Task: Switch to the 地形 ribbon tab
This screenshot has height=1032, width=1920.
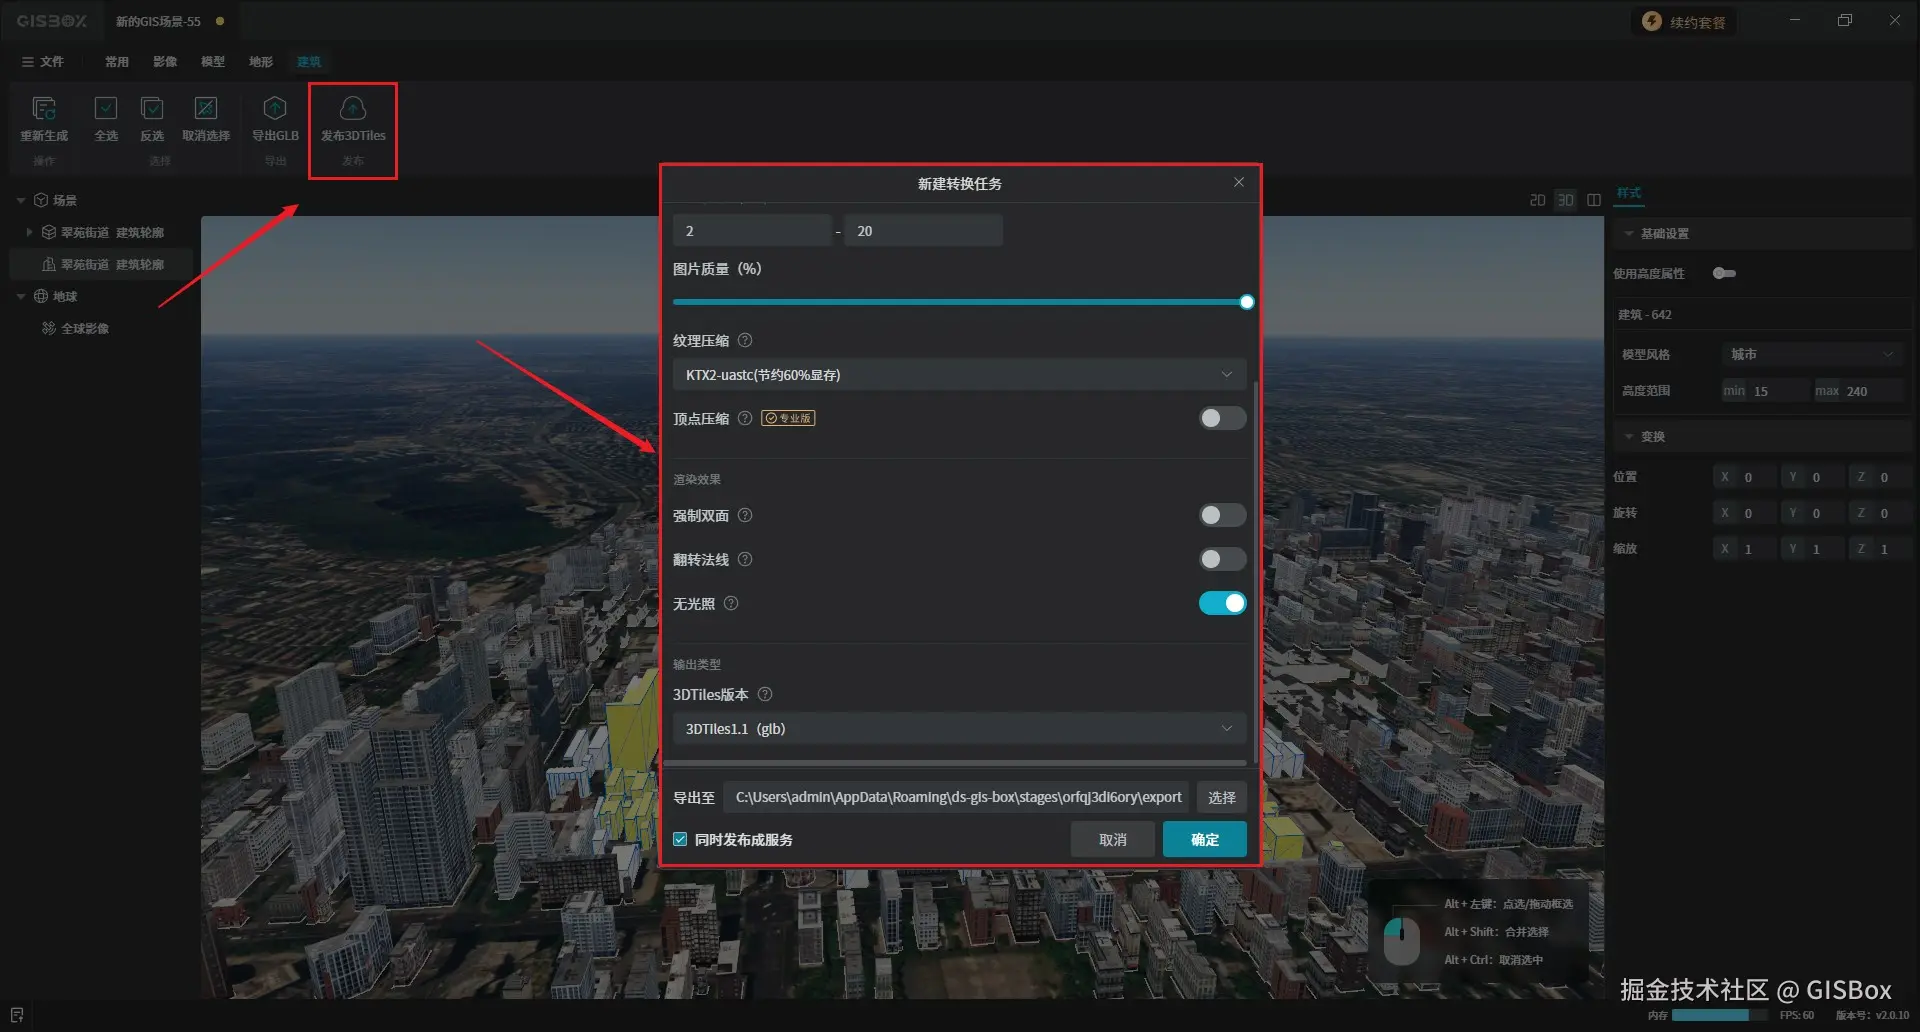Action: [x=261, y=62]
